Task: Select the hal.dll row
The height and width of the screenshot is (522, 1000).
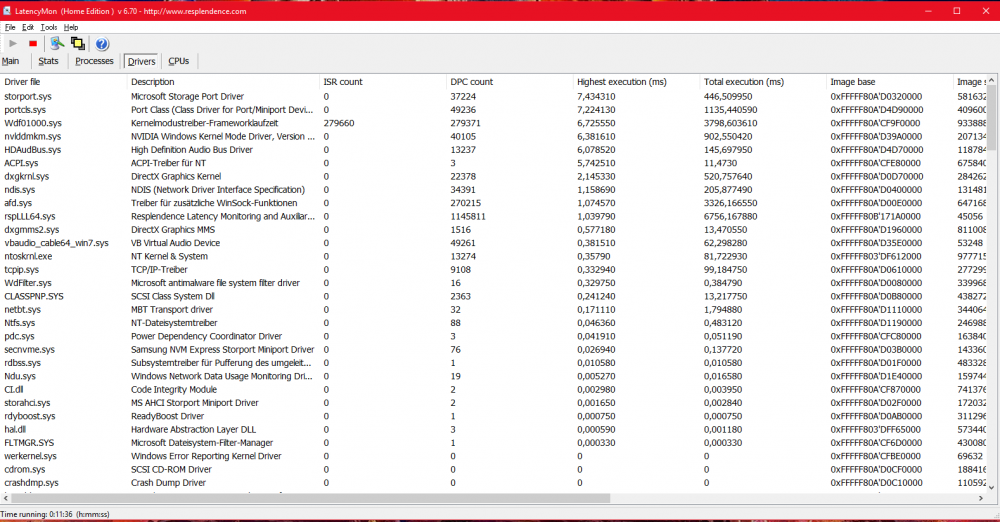Action: 494,429
